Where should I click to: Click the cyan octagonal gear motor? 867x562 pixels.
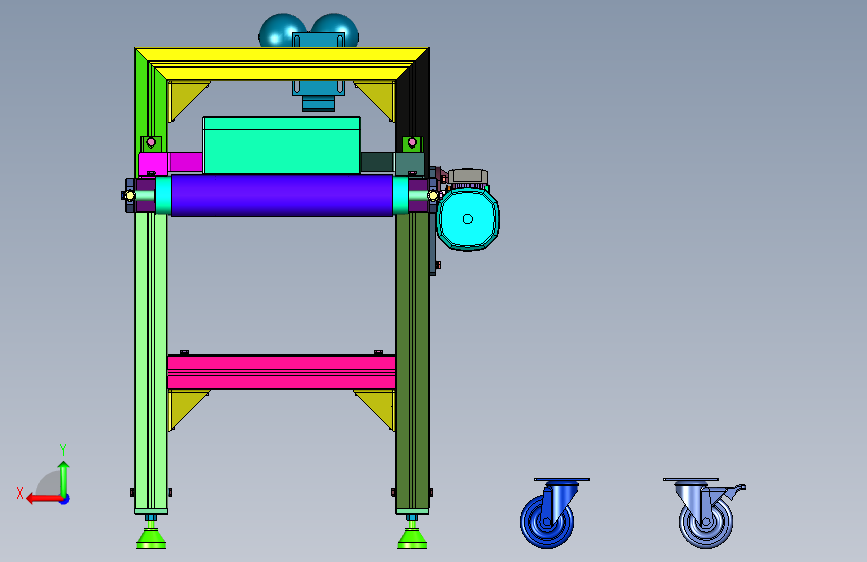point(468,219)
